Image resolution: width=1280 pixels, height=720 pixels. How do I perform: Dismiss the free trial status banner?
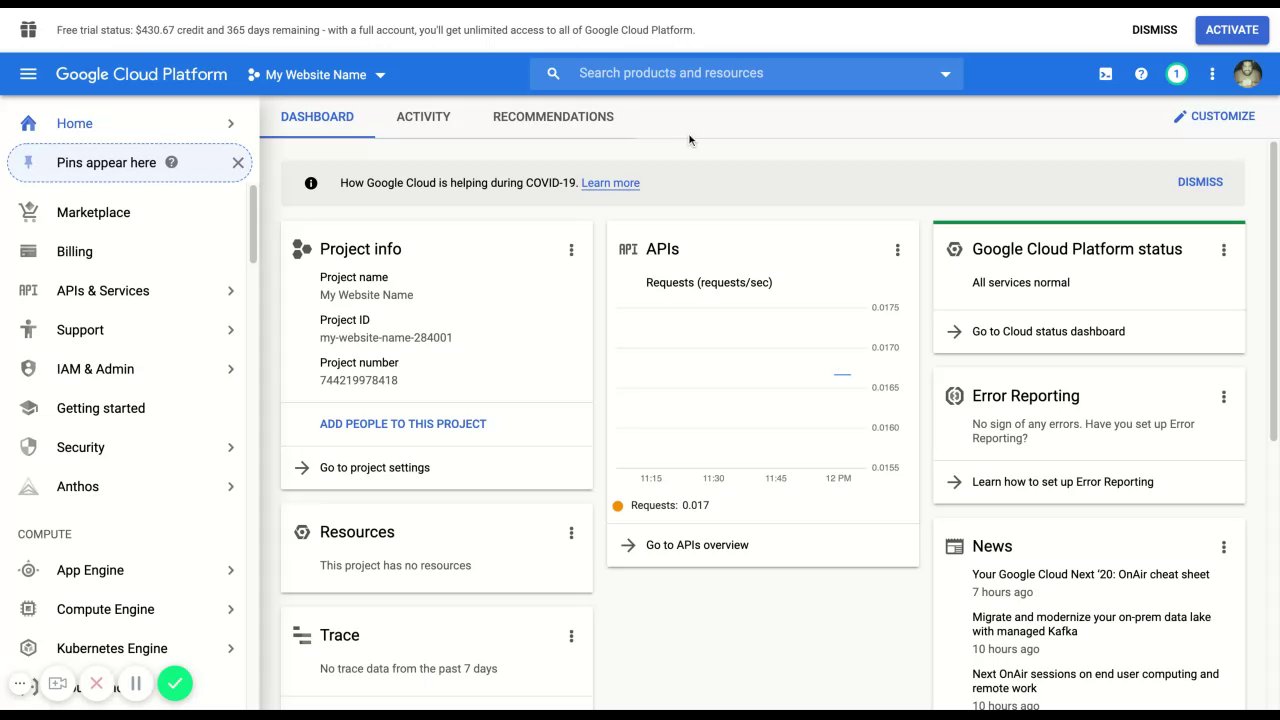click(1154, 30)
